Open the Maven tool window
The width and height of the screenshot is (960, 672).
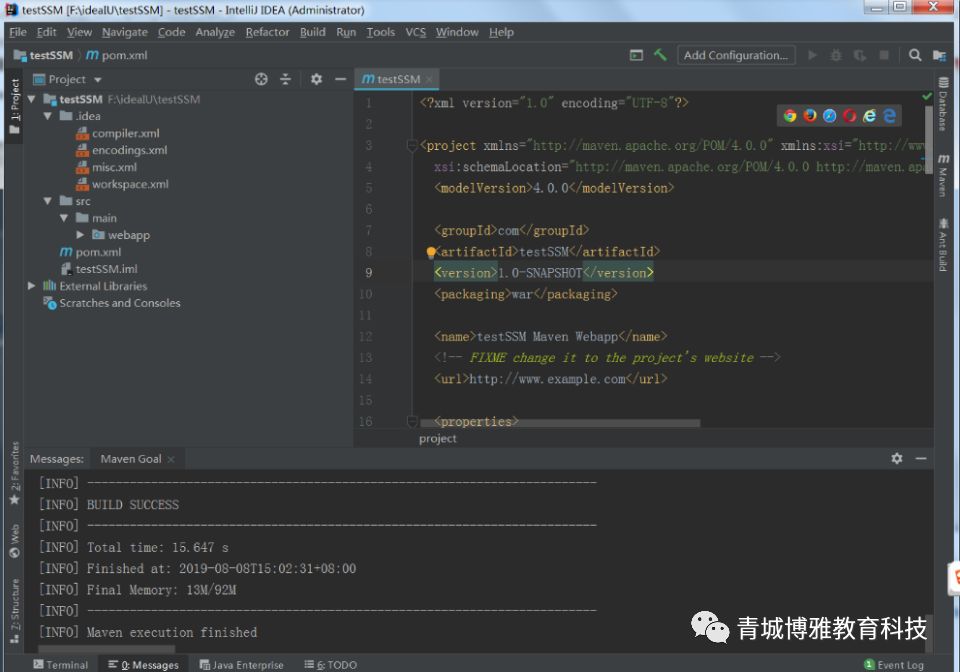point(943,175)
